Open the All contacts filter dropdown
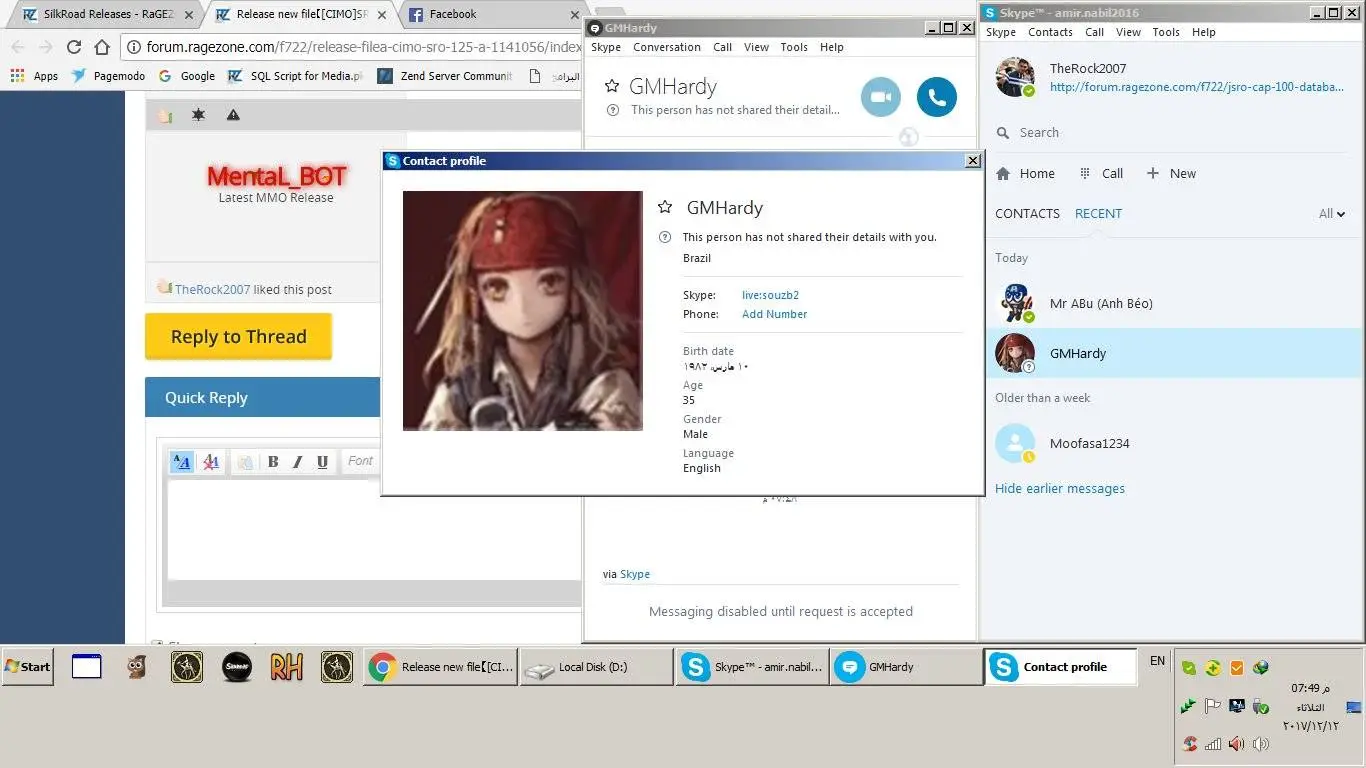1366x768 pixels. point(1332,213)
